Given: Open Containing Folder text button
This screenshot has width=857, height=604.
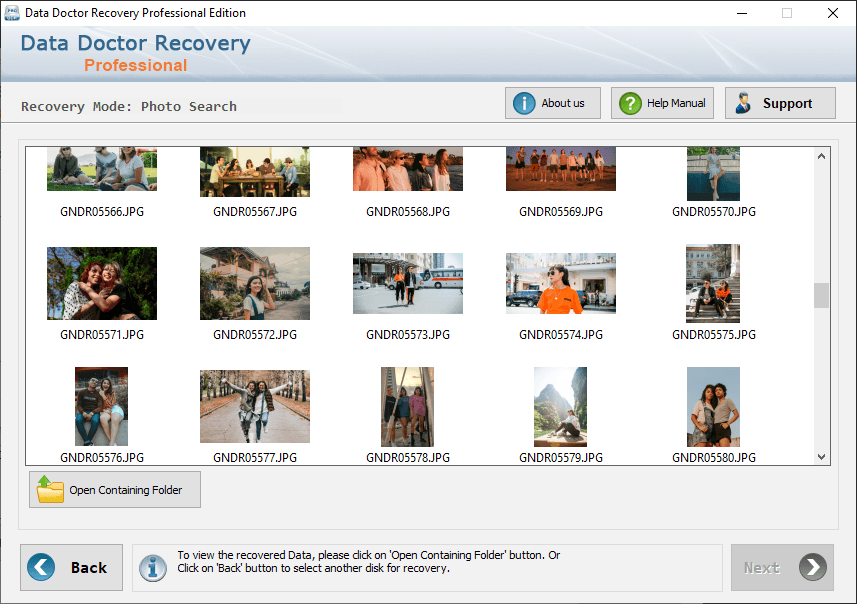Looking at the screenshot, I should coord(126,490).
